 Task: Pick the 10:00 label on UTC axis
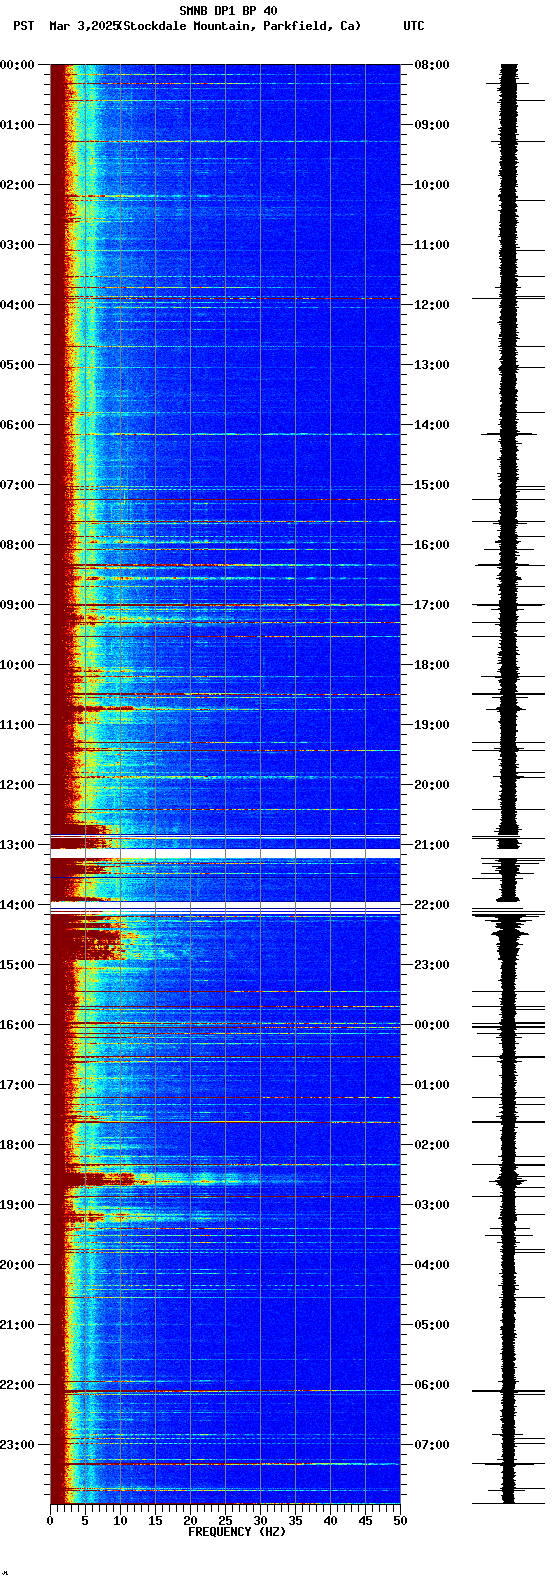pyautogui.click(x=431, y=185)
